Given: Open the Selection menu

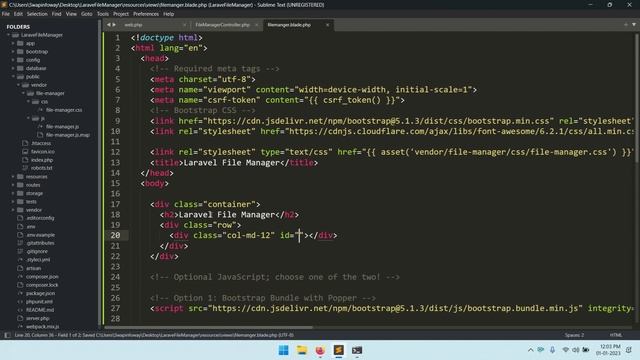Looking at the screenshot, I should tap(37, 14).
